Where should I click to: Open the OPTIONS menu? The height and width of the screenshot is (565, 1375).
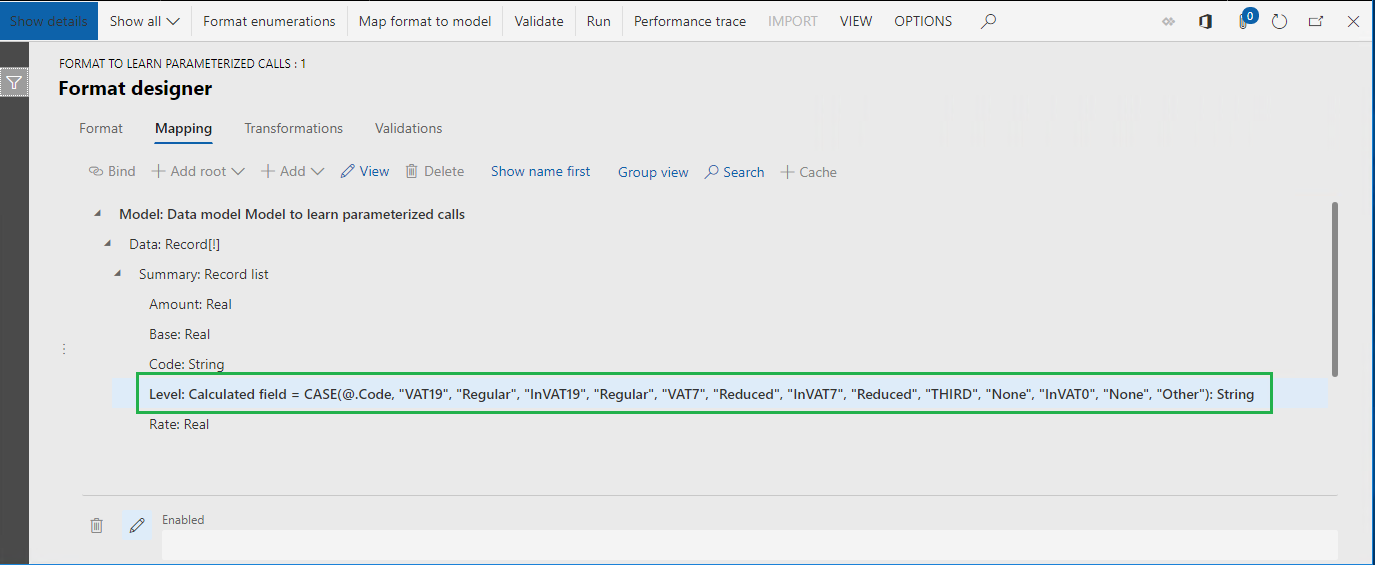(x=923, y=21)
